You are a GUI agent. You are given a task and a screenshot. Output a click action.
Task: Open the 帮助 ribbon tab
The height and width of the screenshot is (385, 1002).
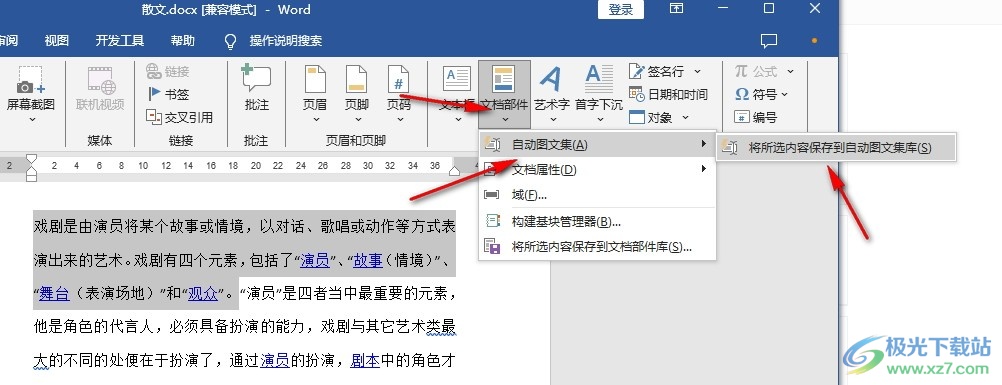pos(183,41)
